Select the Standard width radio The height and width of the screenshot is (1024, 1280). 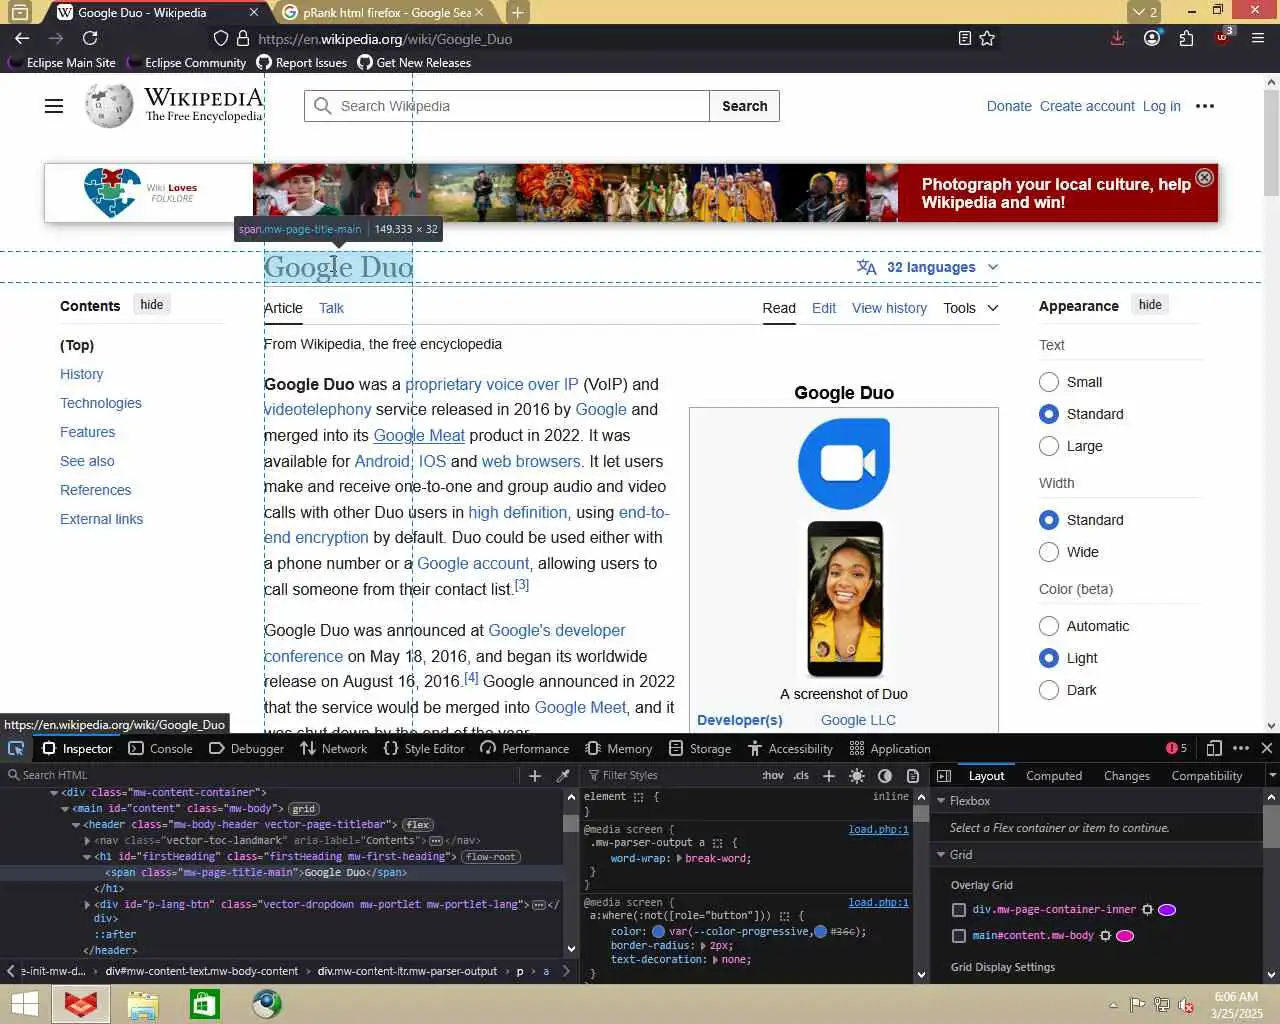click(x=1049, y=520)
